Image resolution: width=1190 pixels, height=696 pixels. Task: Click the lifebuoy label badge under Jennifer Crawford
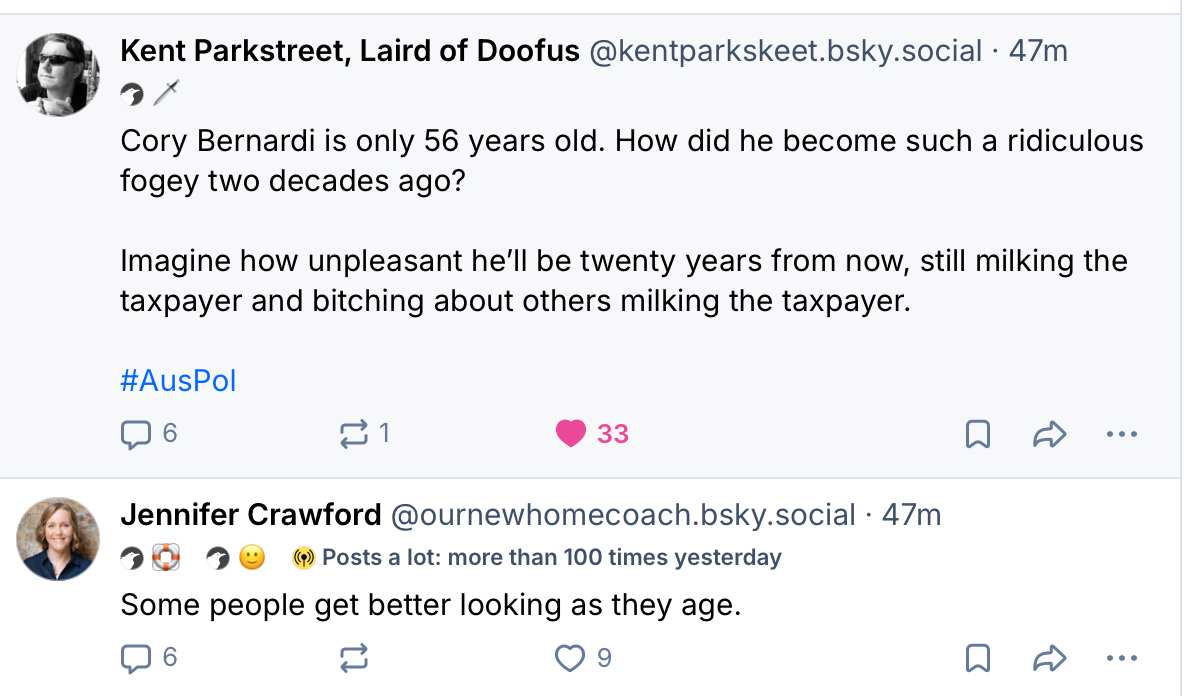(164, 558)
